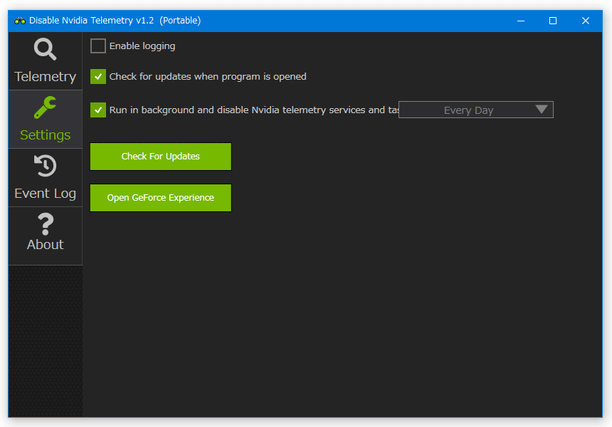The width and height of the screenshot is (612, 427).
Task: Click Open GeForce Experience button
Action: (160, 198)
